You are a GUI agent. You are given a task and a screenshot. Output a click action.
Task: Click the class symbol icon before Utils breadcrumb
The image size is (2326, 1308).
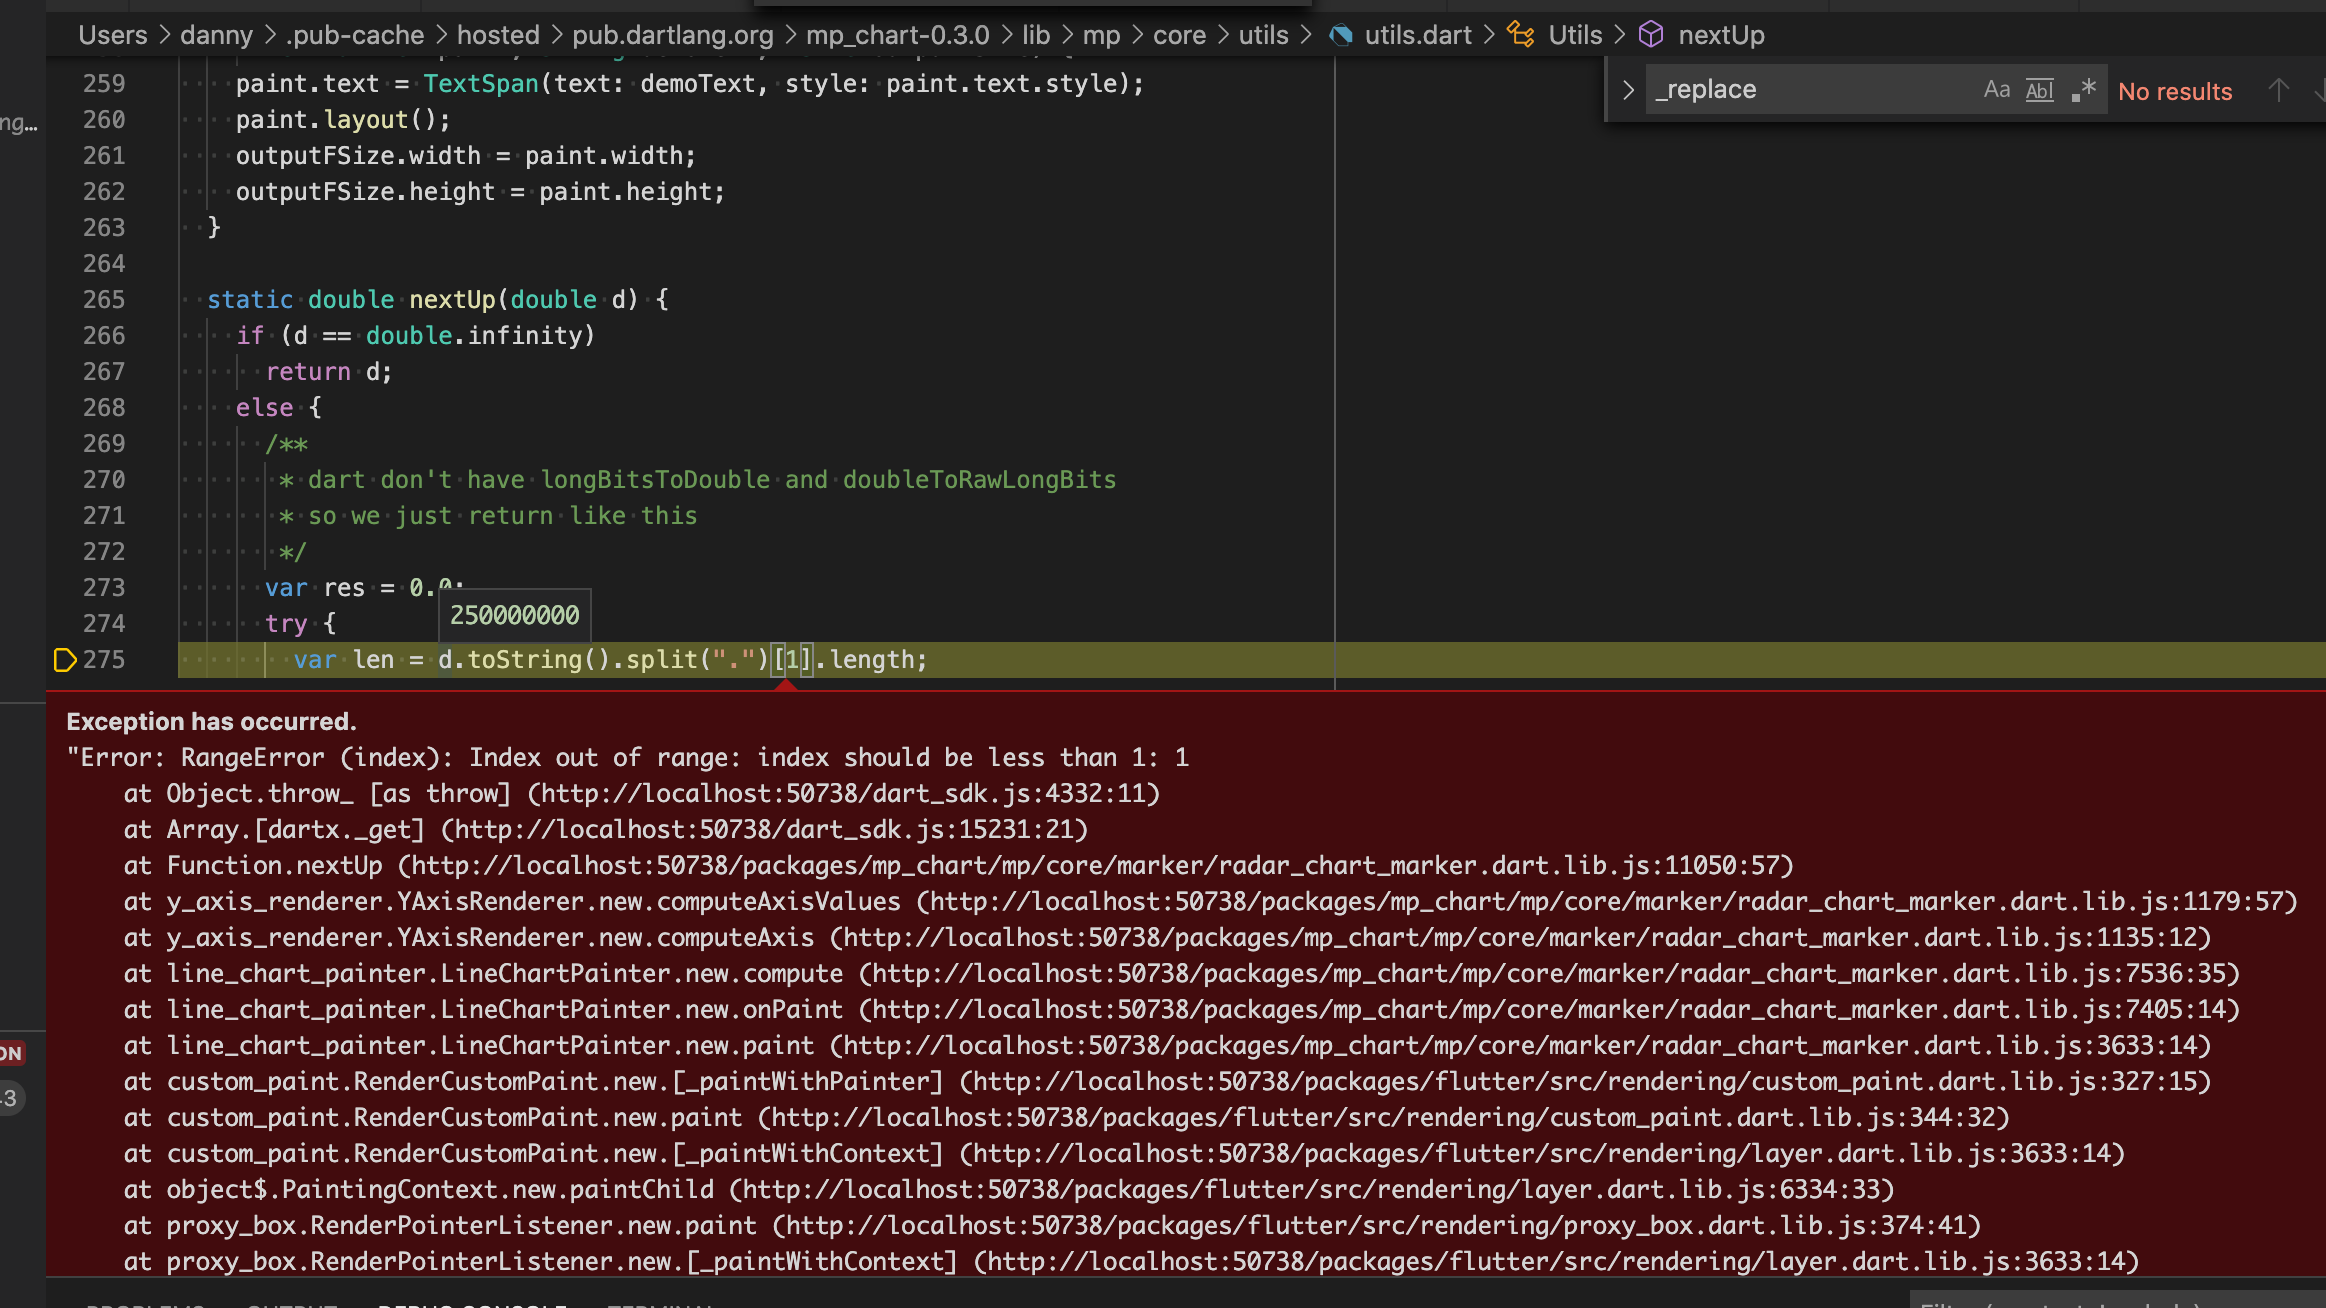click(1521, 35)
